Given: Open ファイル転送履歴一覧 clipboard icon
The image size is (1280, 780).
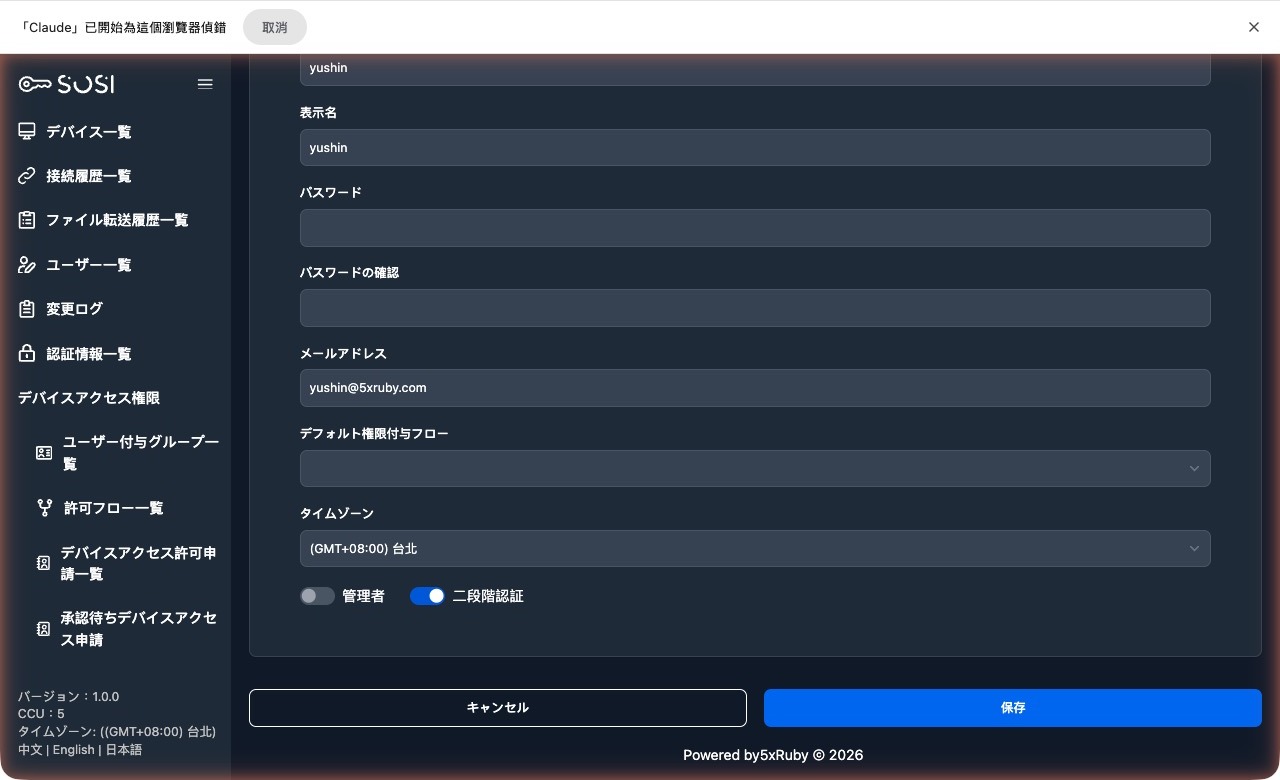Looking at the screenshot, I should point(26,220).
